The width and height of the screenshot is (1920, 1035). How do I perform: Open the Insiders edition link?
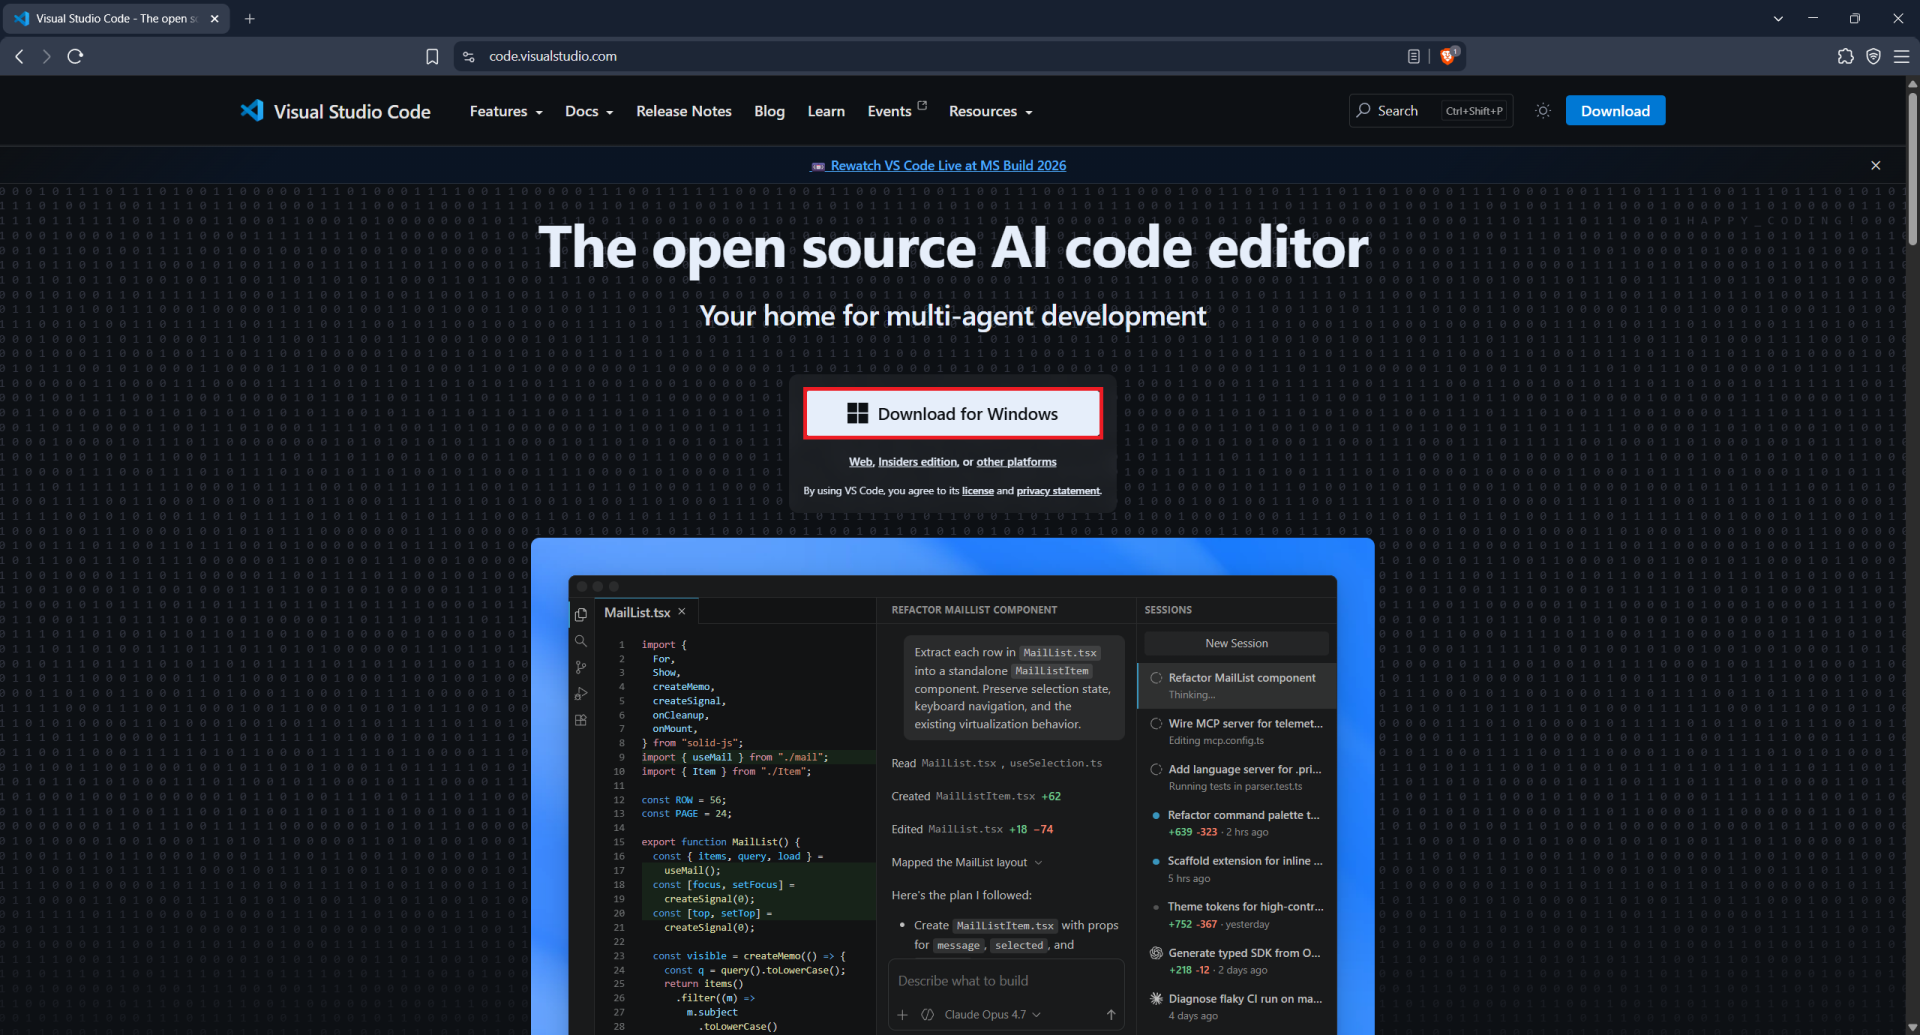[x=917, y=462]
